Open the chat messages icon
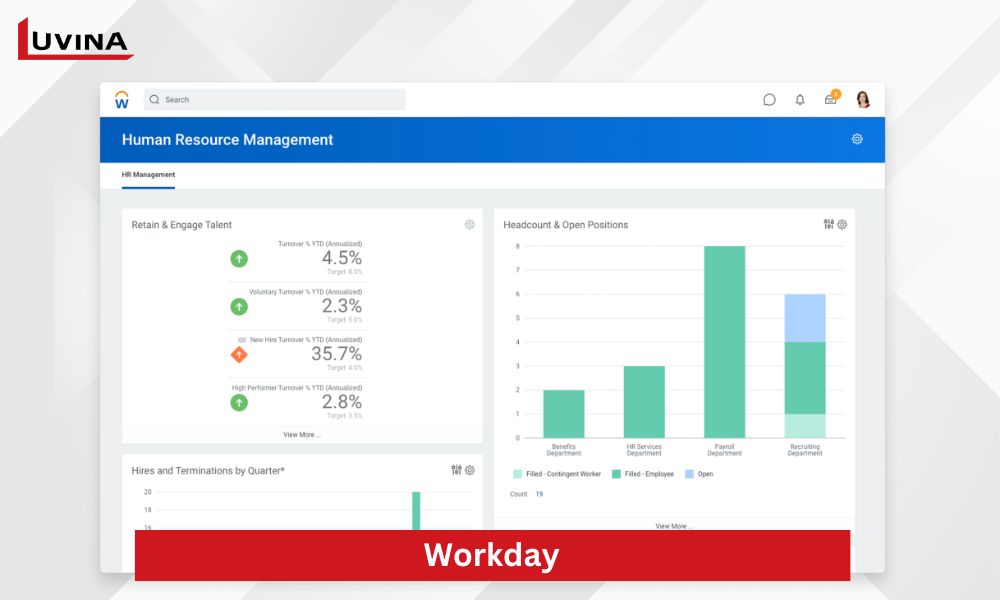The width and height of the screenshot is (1000, 600). click(x=769, y=100)
